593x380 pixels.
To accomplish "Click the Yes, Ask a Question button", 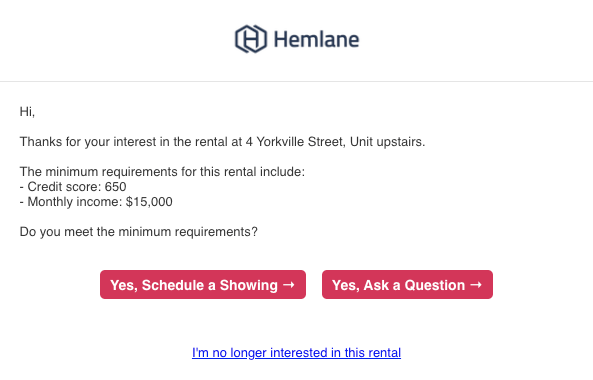I will click(x=407, y=284).
